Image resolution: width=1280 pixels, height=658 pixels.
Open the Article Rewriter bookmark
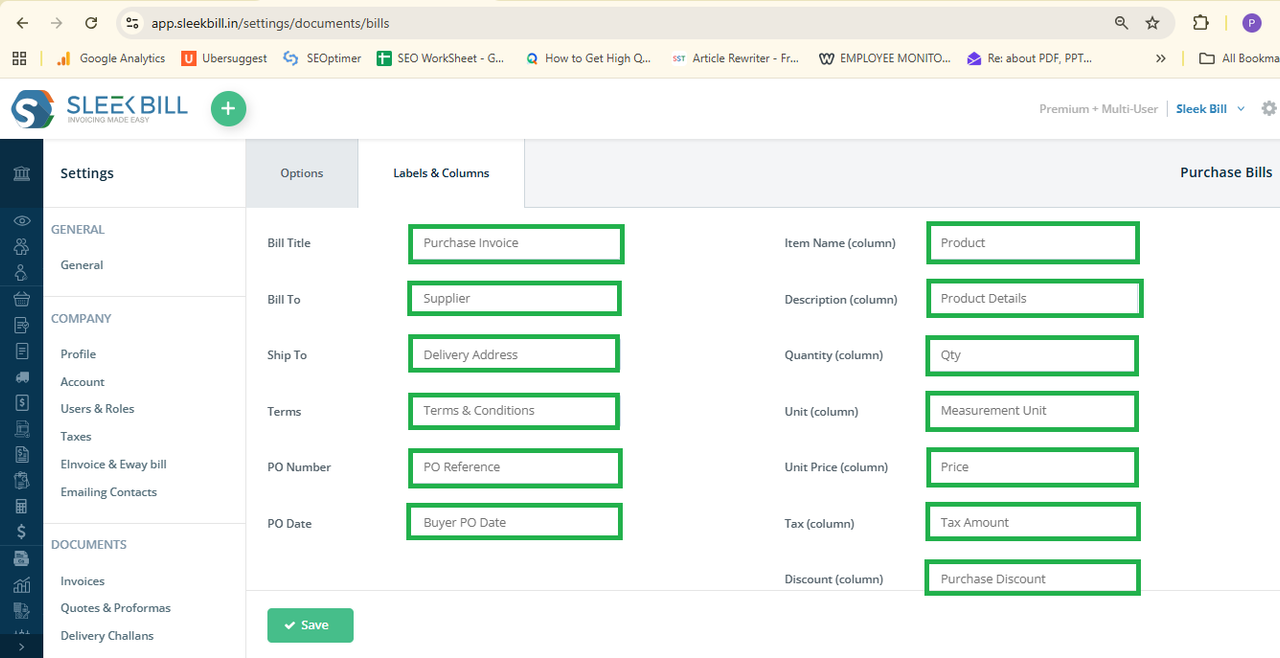click(735, 58)
